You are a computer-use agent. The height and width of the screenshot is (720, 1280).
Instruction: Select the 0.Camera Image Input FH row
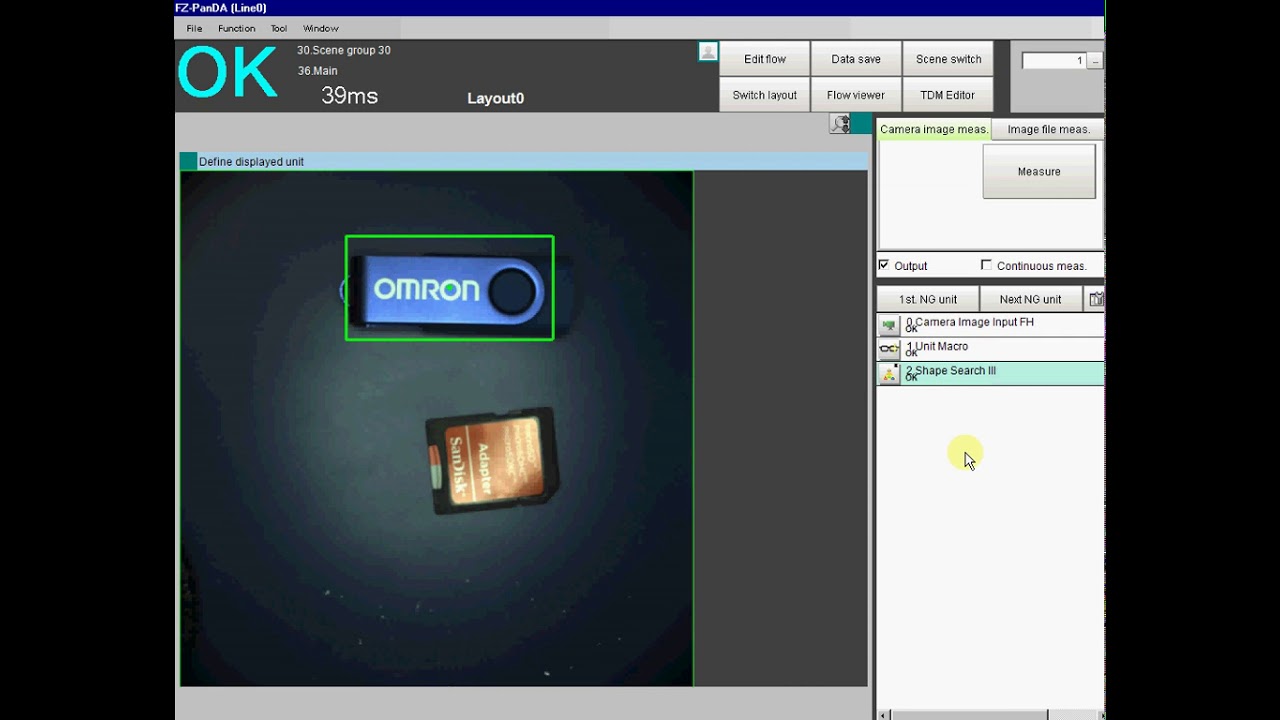(x=990, y=325)
